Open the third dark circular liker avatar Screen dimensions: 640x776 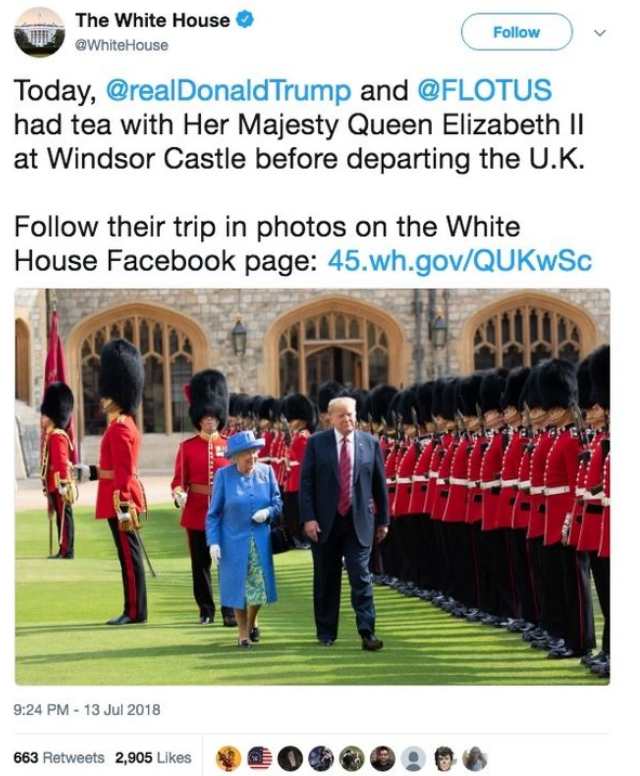290,758
